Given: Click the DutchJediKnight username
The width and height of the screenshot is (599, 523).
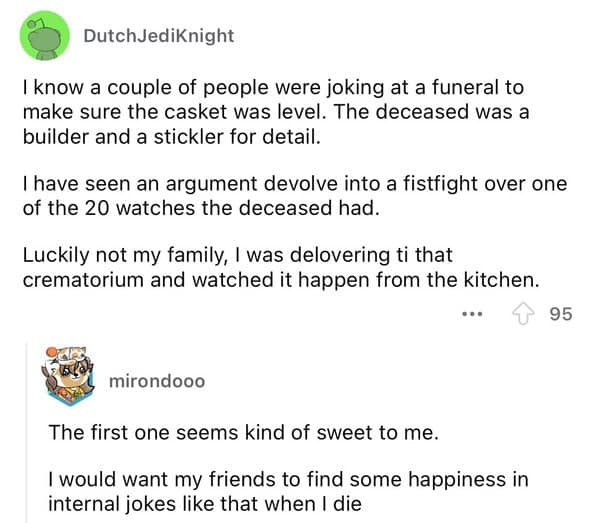Looking at the screenshot, I should [159, 36].
